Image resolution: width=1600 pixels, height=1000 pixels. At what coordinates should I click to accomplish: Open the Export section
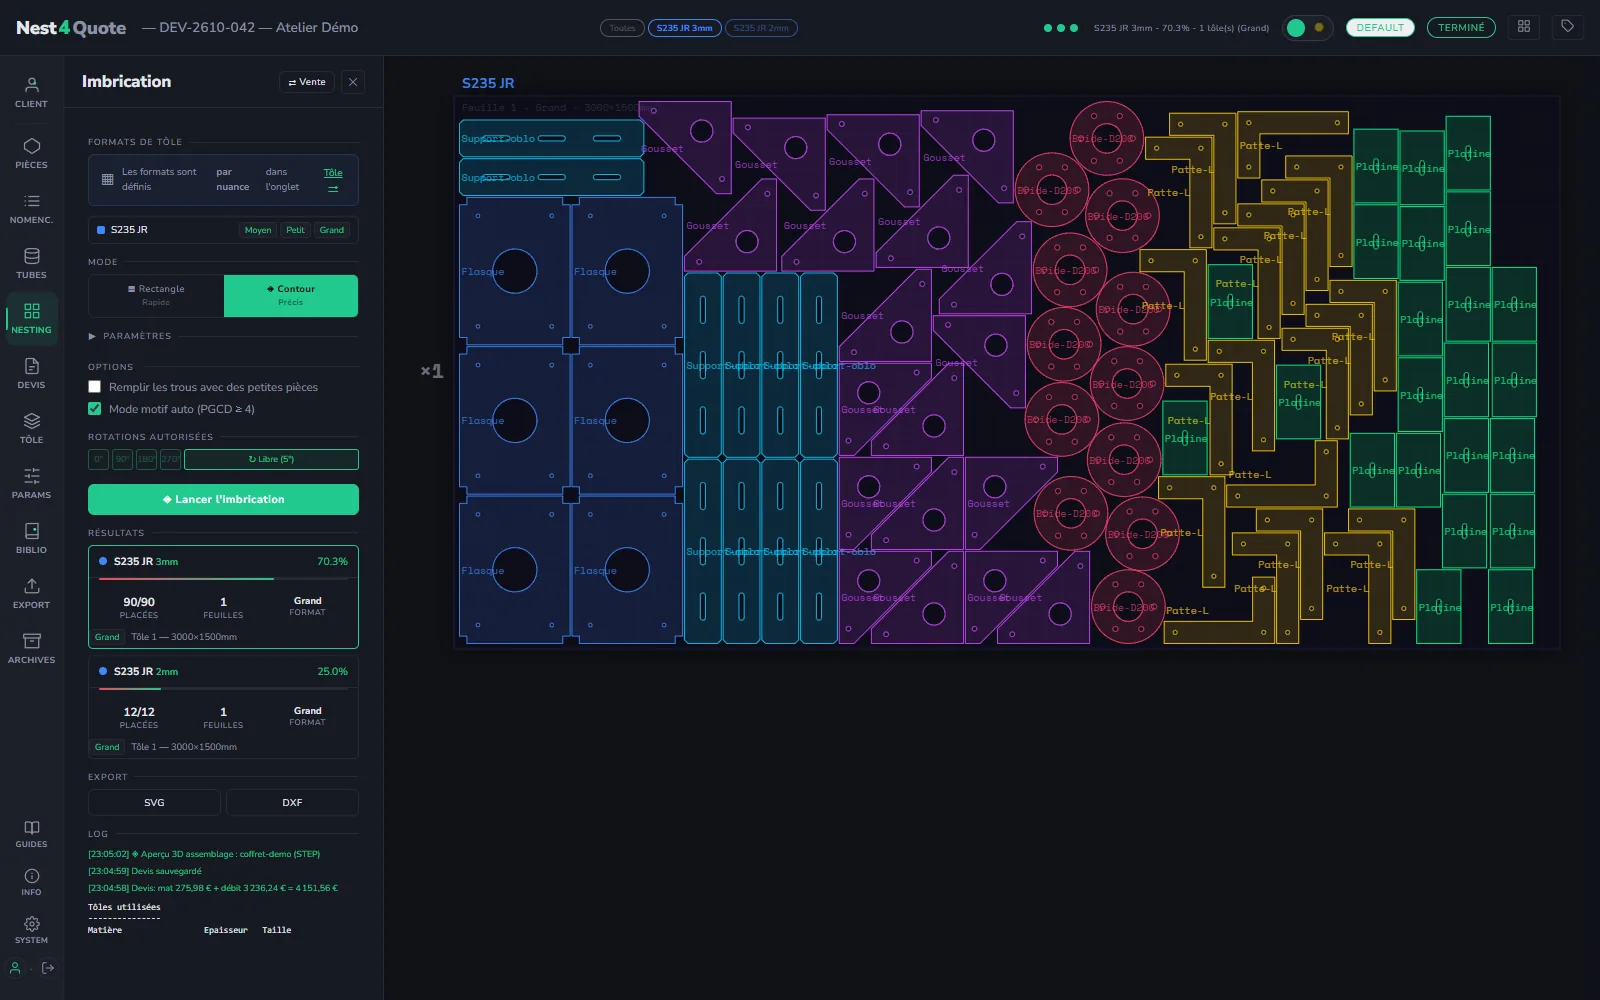tap(31, 593)
